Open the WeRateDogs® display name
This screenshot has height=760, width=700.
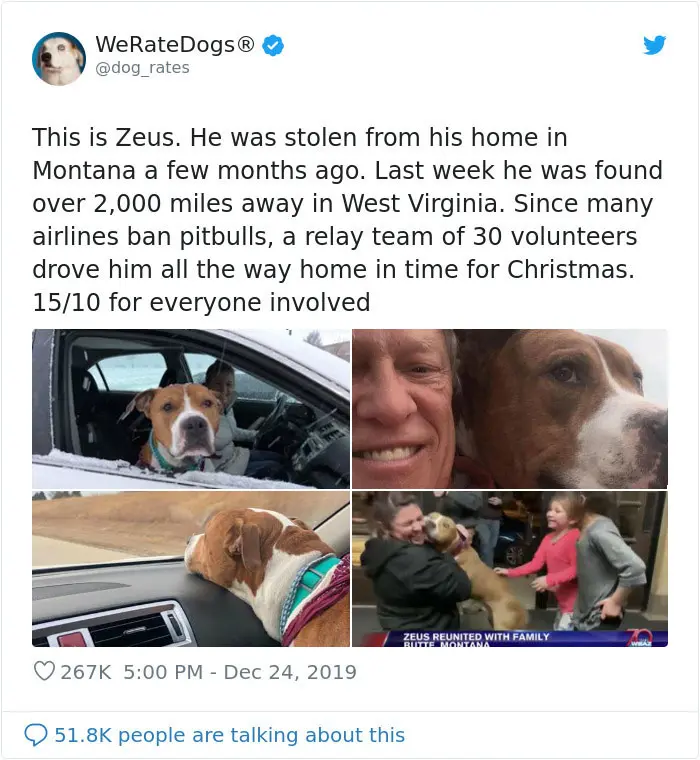[175, 45]
